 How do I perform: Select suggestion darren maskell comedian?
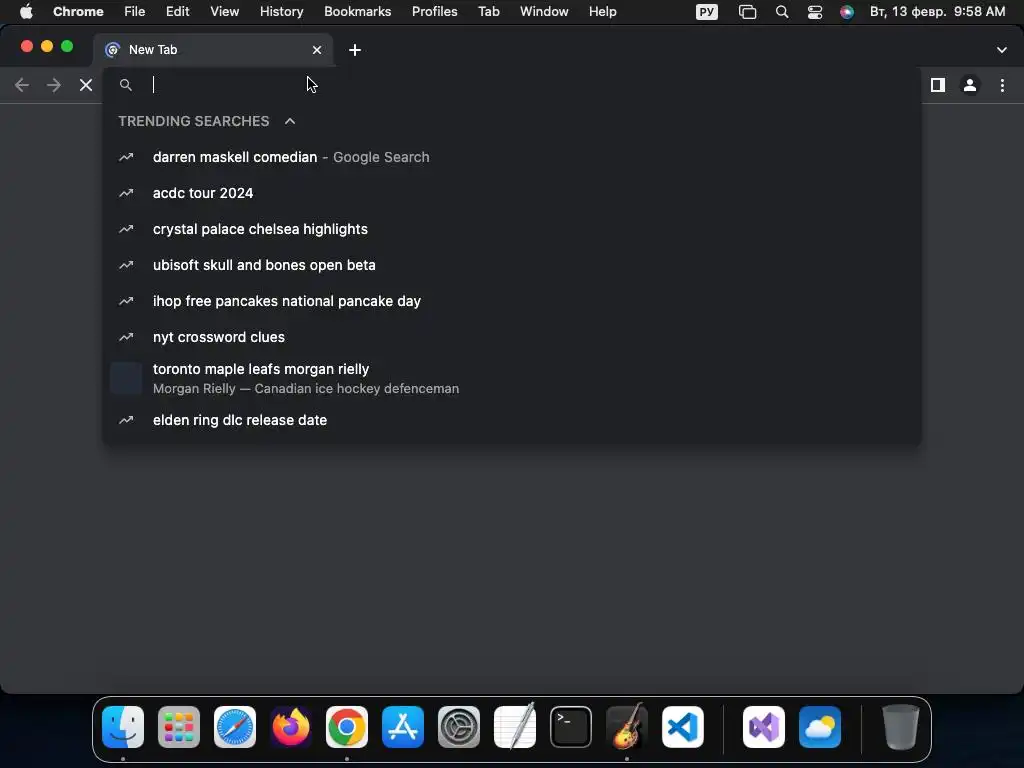click(x=513, y=157)
